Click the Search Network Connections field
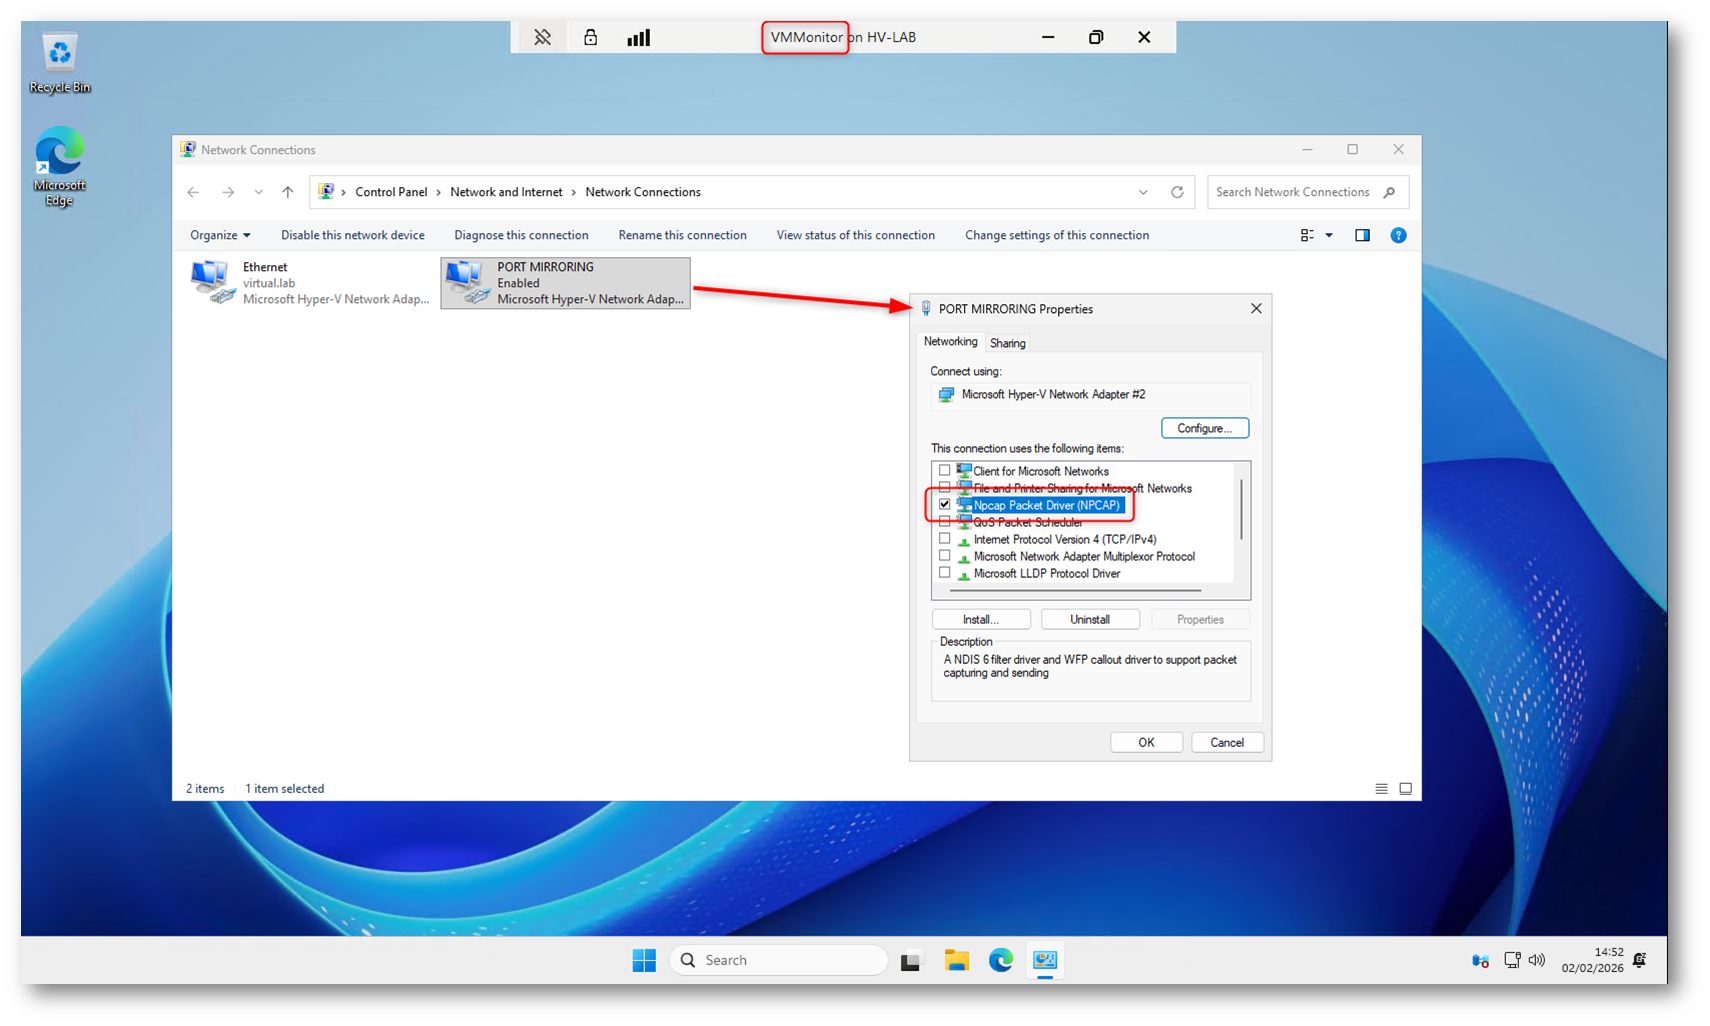1710x1026 pixels. (x=1295, y=192)
